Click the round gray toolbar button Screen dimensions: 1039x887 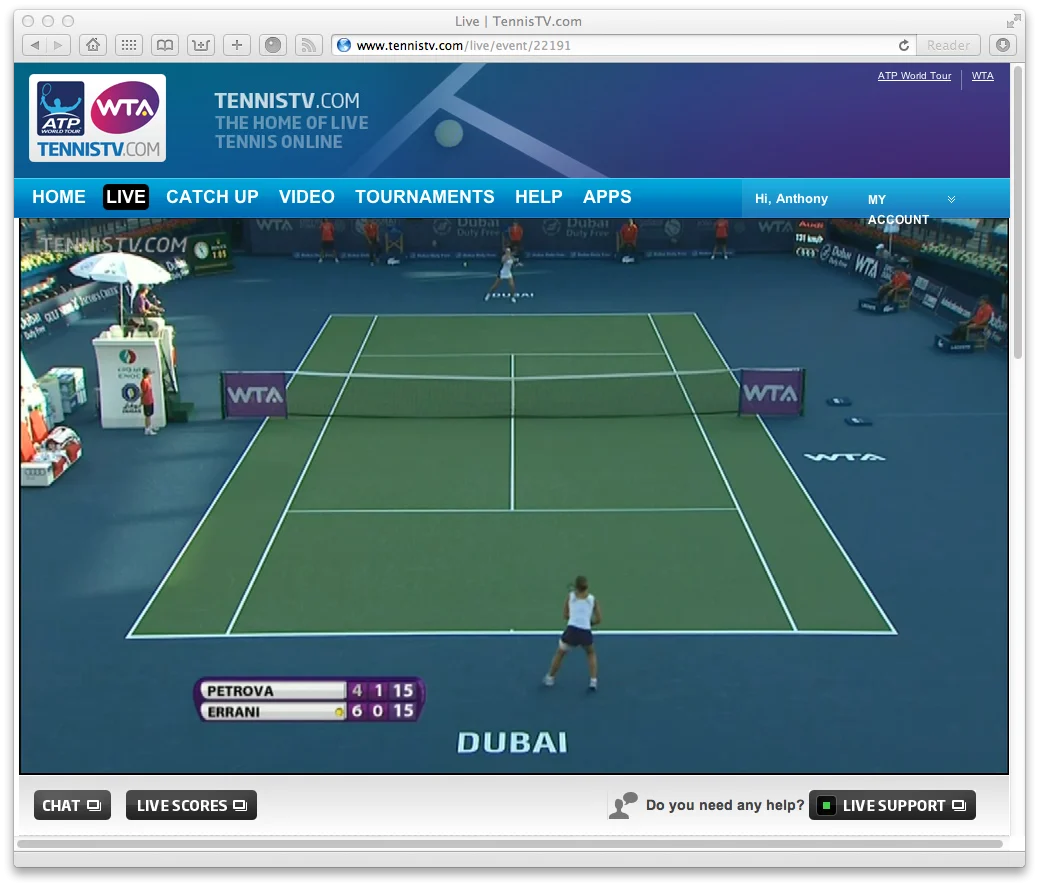pos(272,45)
